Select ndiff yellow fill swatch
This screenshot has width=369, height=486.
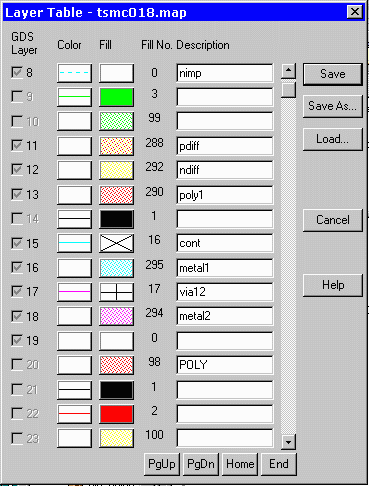pyautogui.click(x=116, y=170)
